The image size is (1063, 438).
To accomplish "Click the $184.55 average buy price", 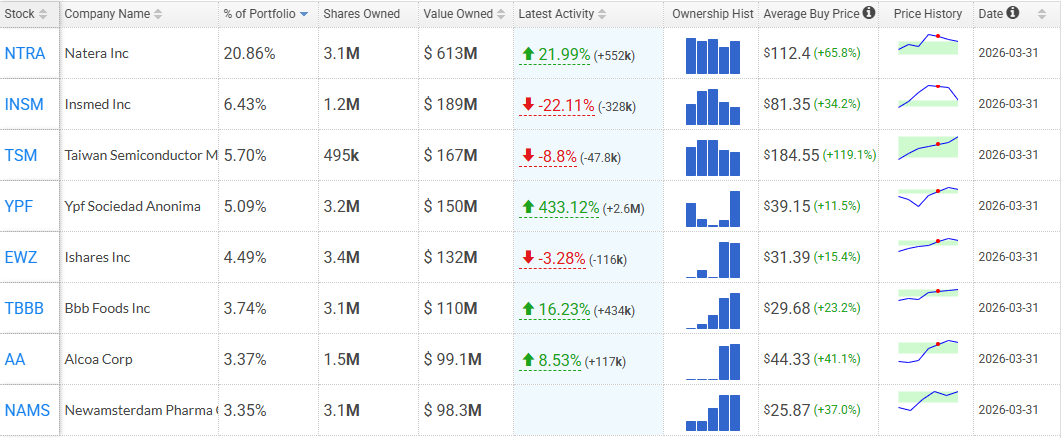I will pyautogui.click(x=791, y=155).
